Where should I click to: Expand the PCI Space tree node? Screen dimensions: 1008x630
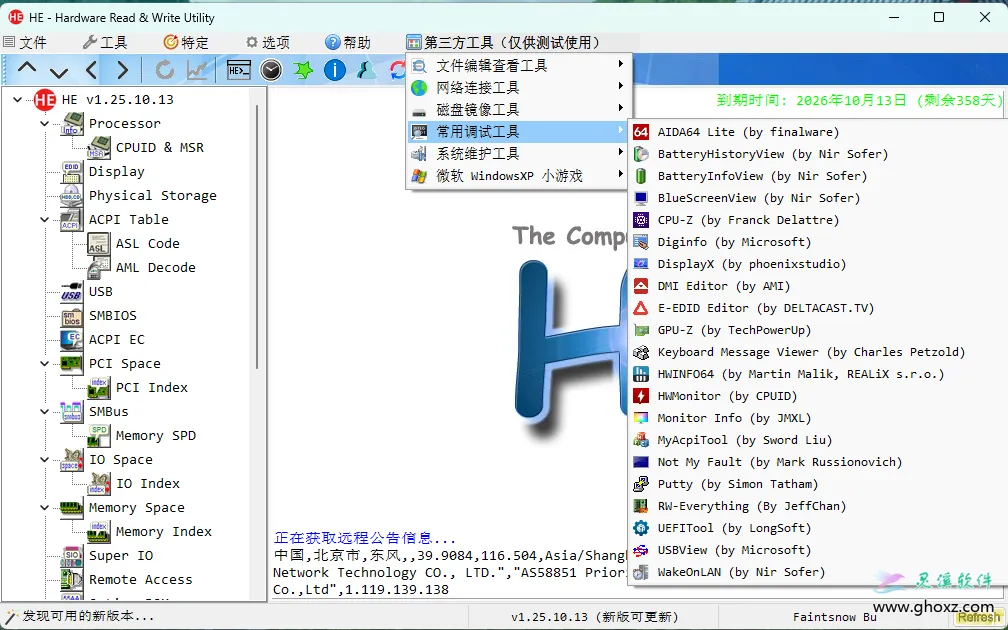(42, 363)
